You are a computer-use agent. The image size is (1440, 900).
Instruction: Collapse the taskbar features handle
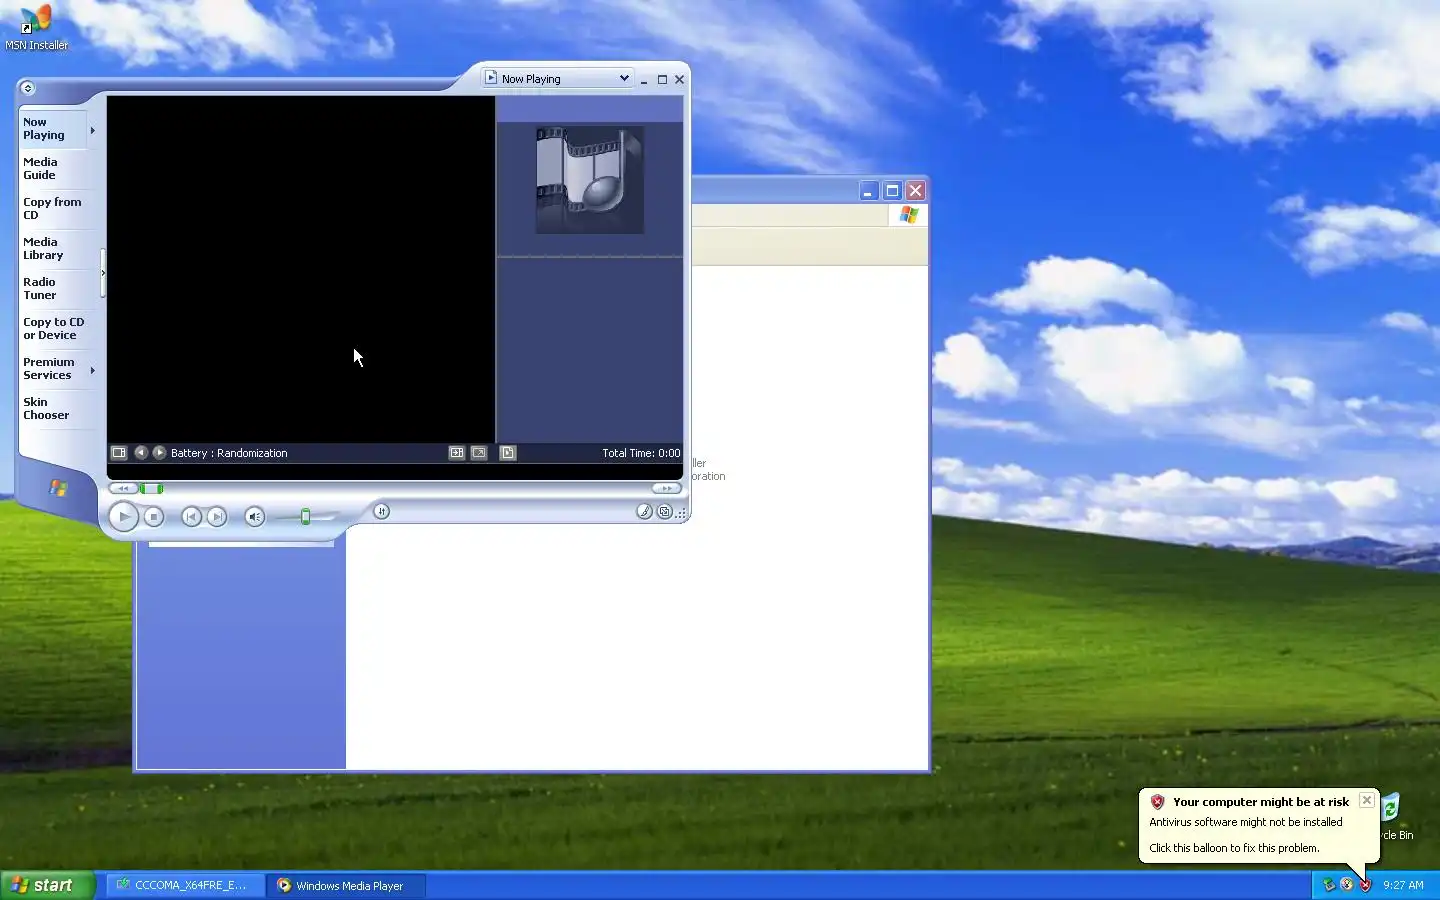point(102,273)
